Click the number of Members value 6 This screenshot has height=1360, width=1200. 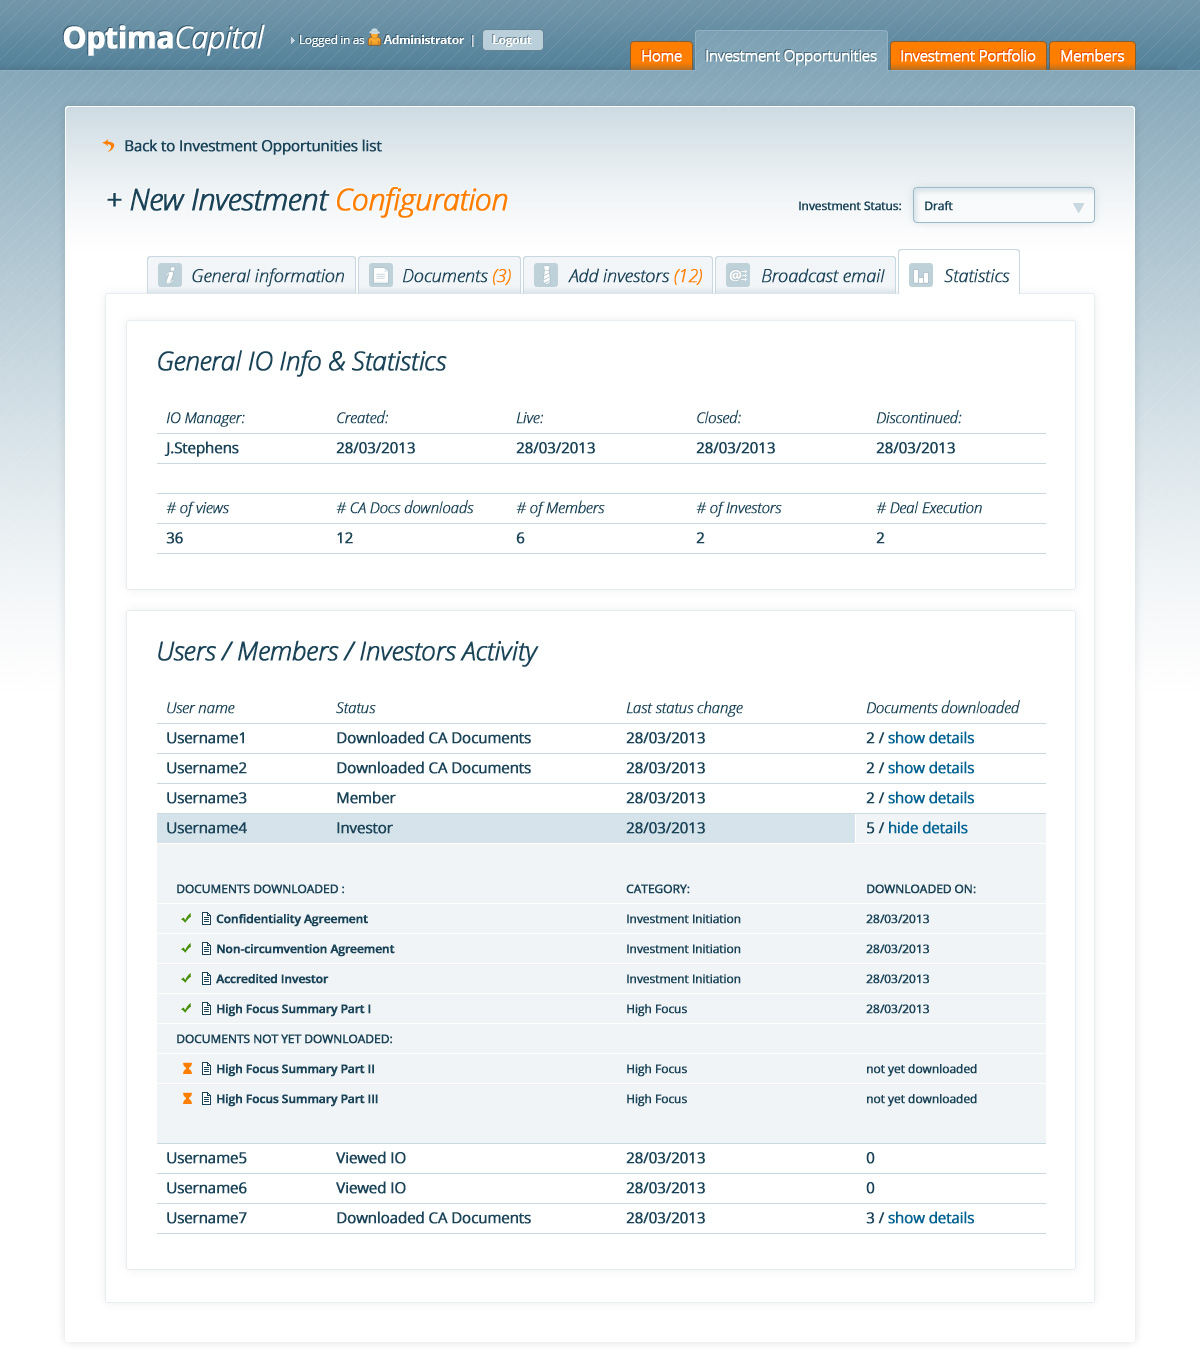pos(520,538)
